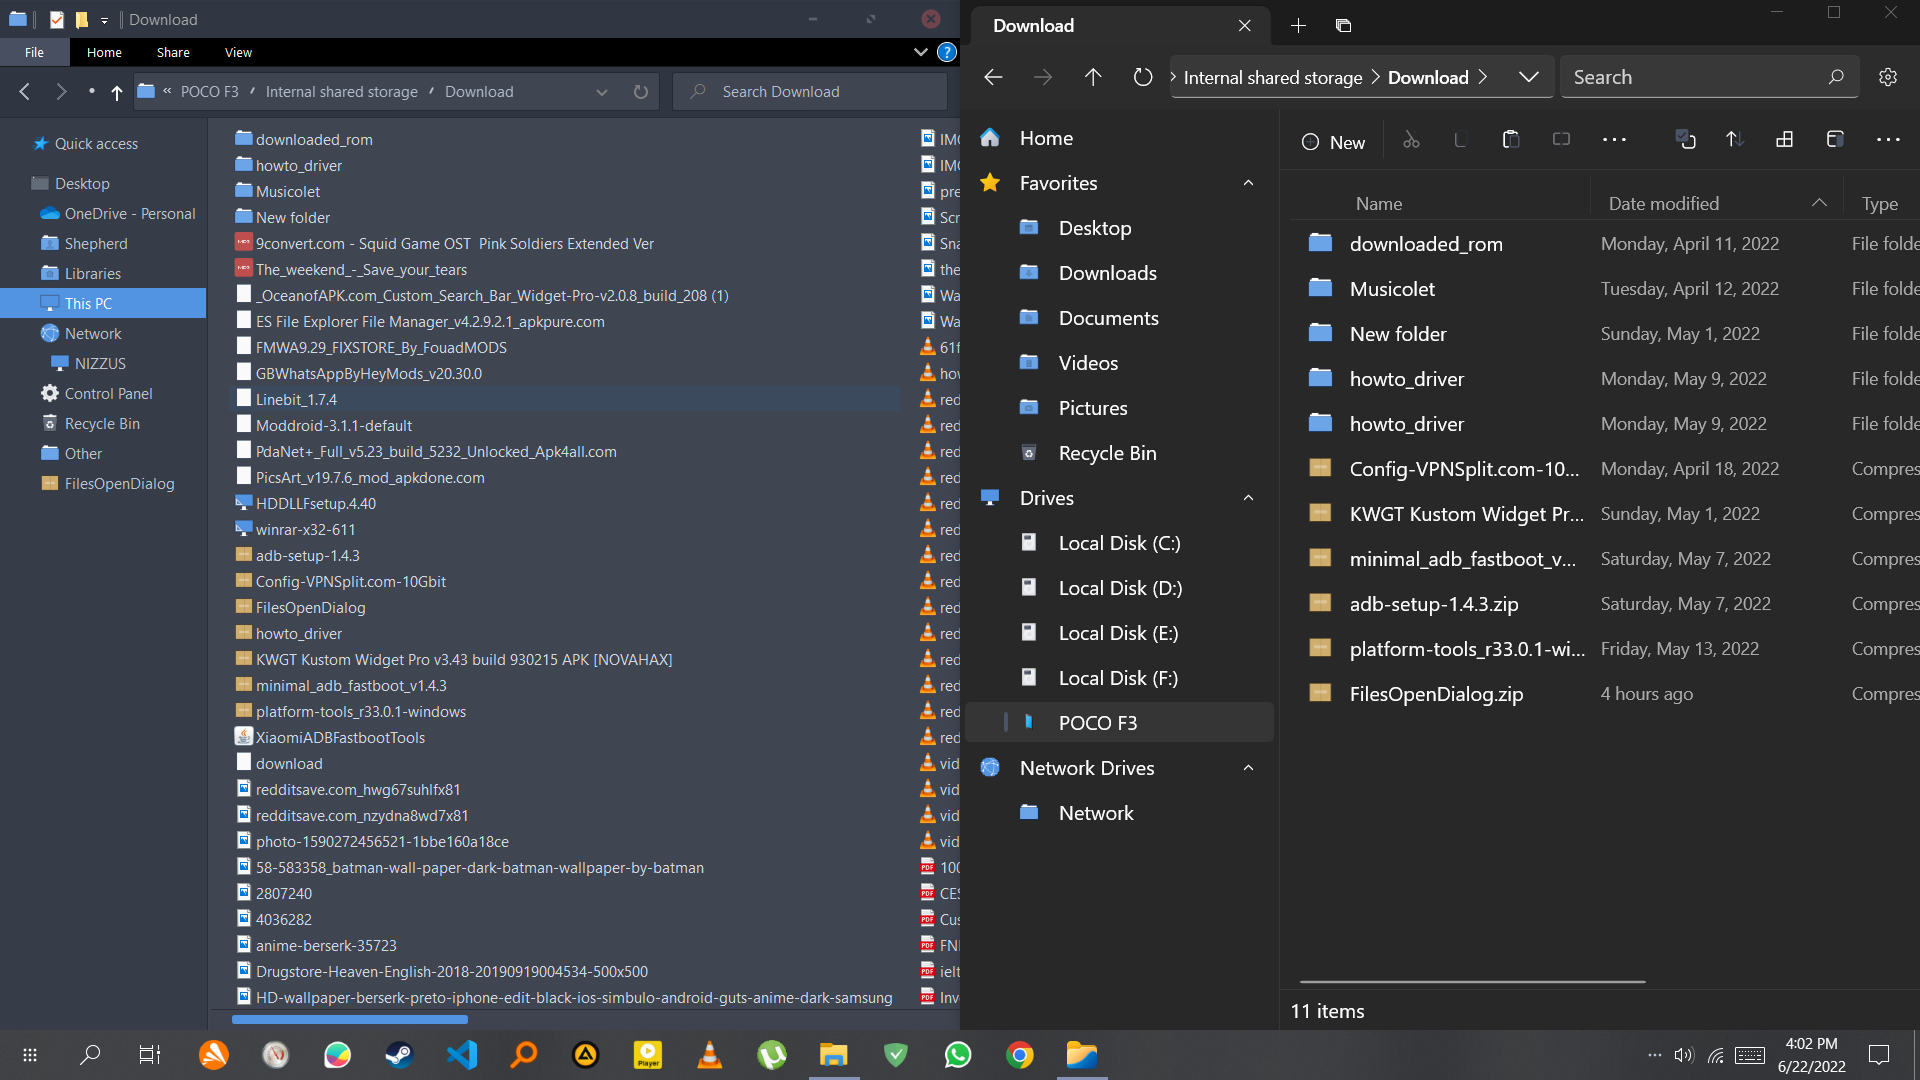The image size is (1920, 1080).
Task: Open the Layout options icon
Action: (x=1784, y=140)
